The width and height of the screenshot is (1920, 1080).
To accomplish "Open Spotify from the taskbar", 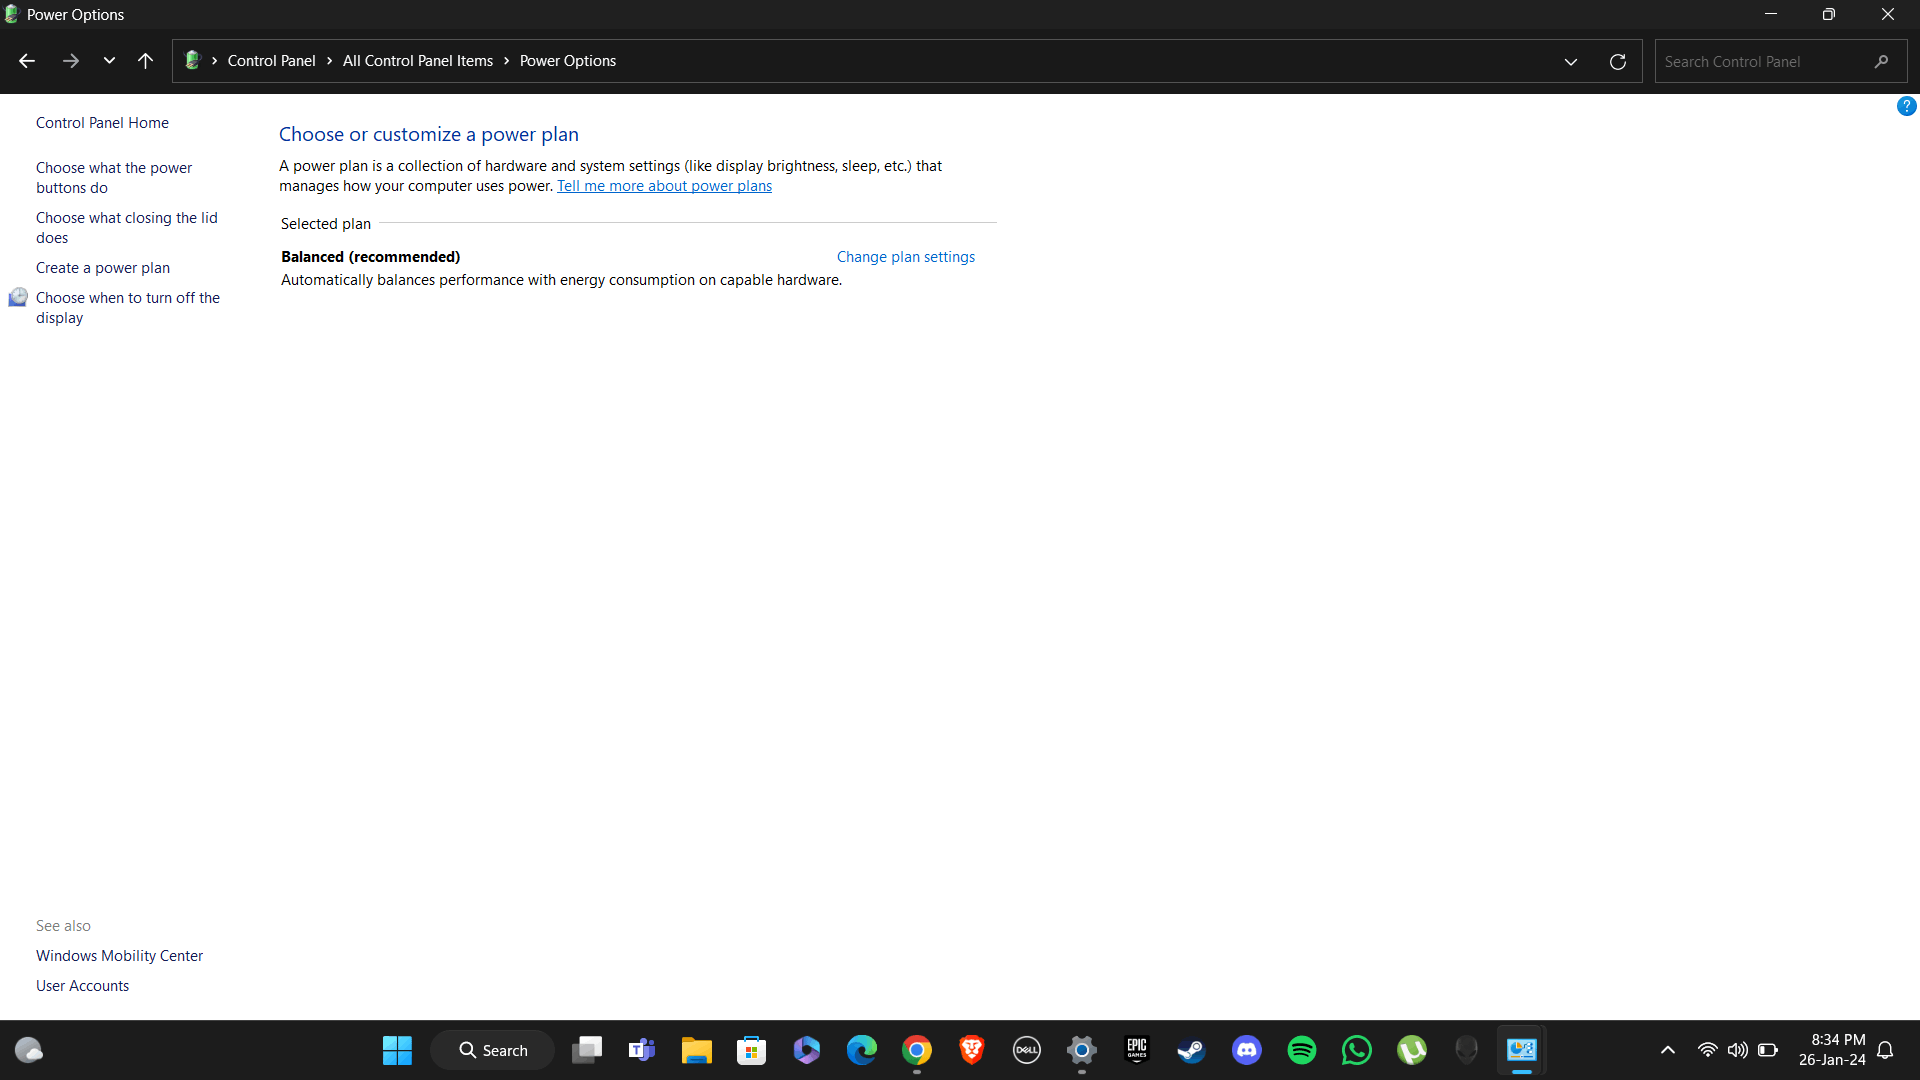I will pos(1301,1050).
